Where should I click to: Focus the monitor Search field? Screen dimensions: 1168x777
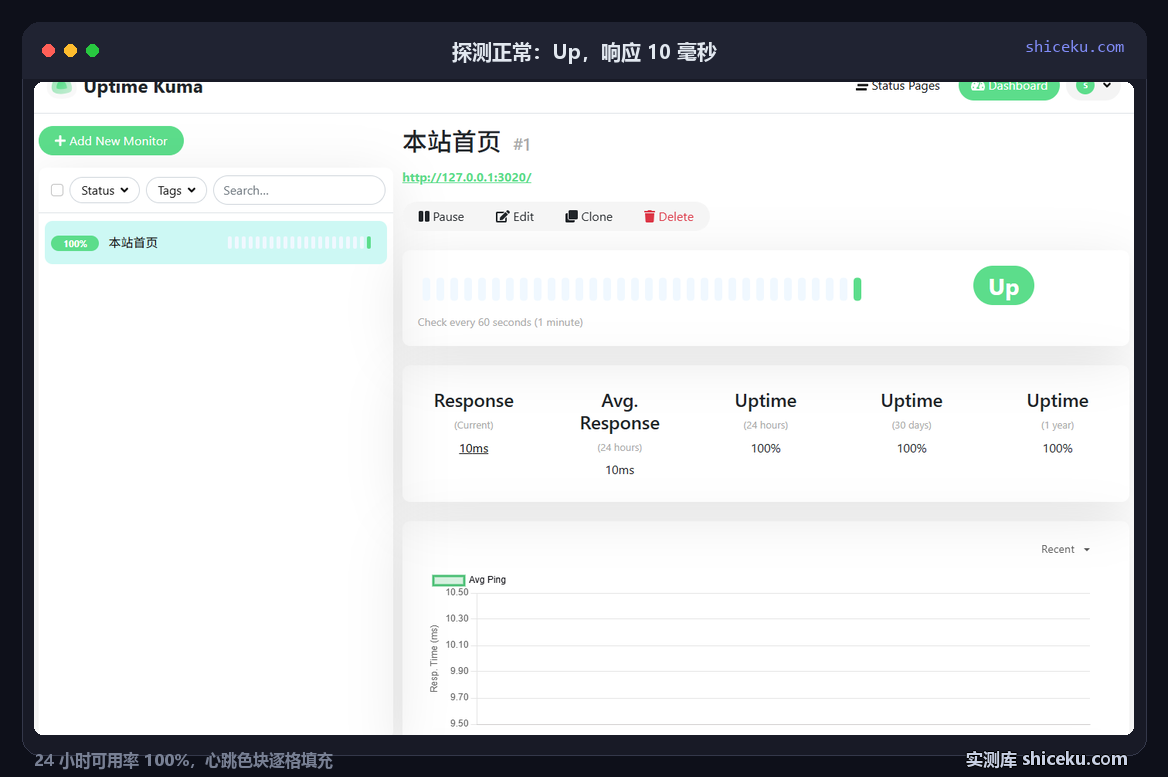pos(299,190)
